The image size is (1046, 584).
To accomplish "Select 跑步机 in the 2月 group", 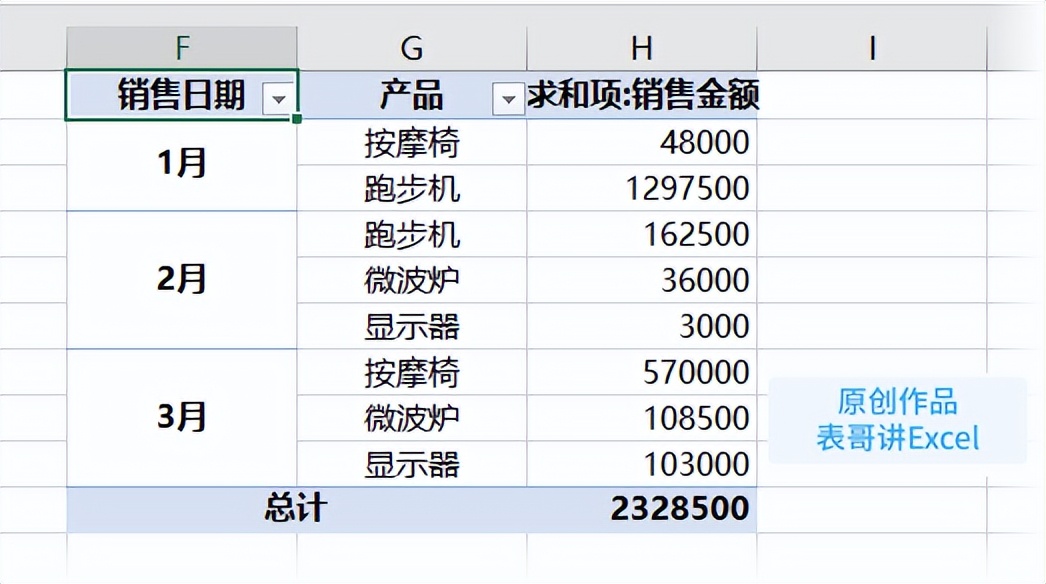I will [x=412, y=234].
